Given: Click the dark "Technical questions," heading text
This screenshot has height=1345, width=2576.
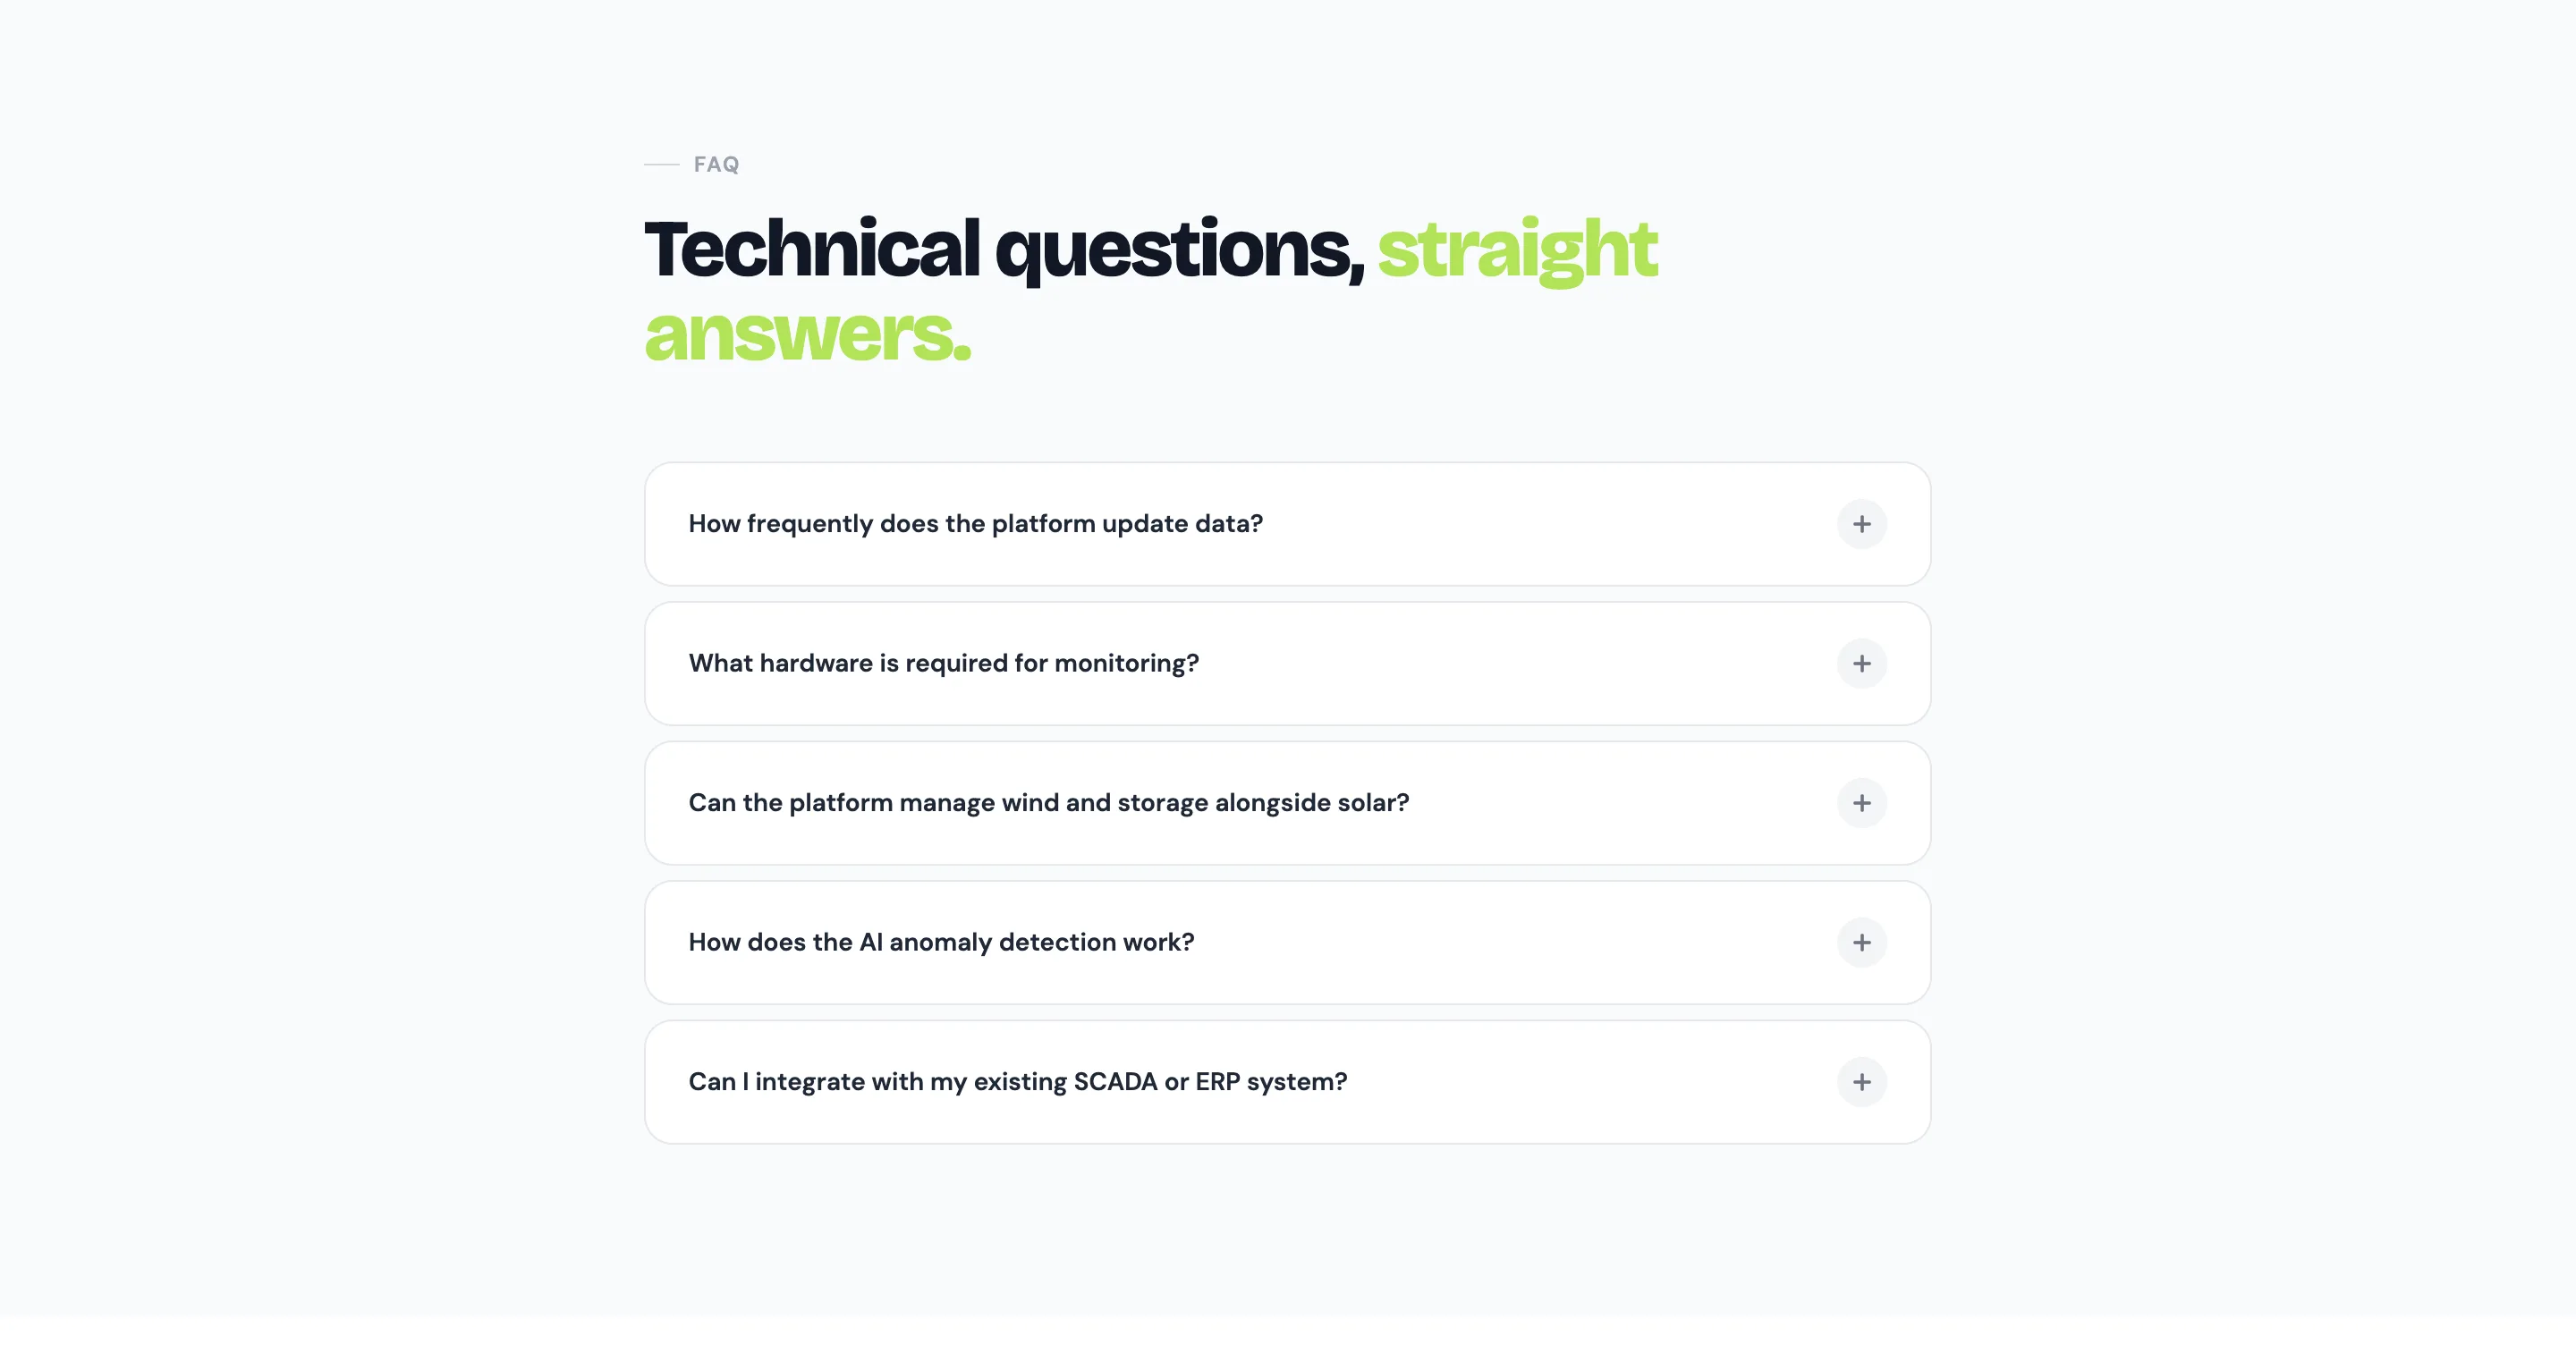Looking at the screenshot, I should [1004, 249].
